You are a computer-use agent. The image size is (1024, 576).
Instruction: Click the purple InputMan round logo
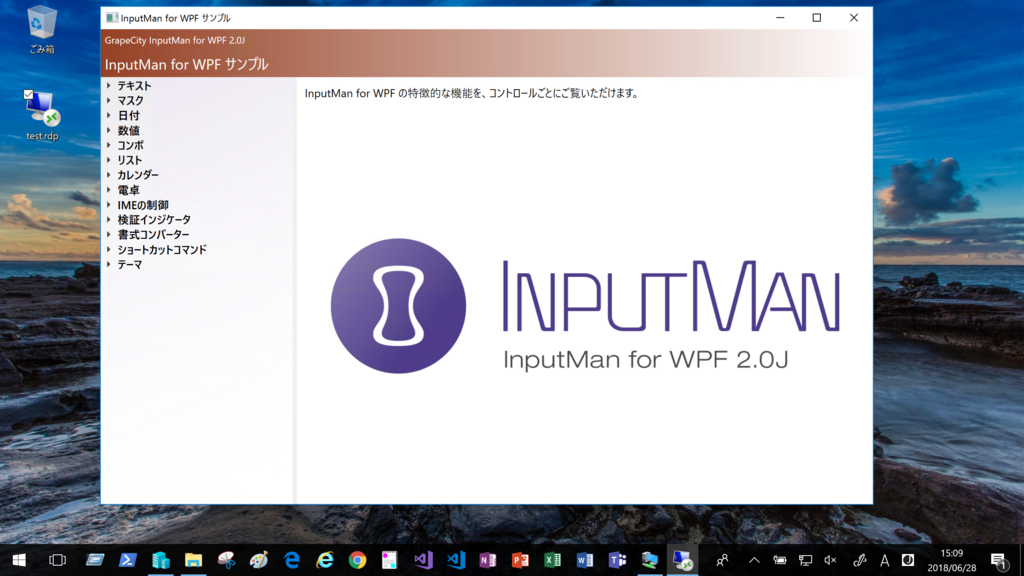coord(398,306)
